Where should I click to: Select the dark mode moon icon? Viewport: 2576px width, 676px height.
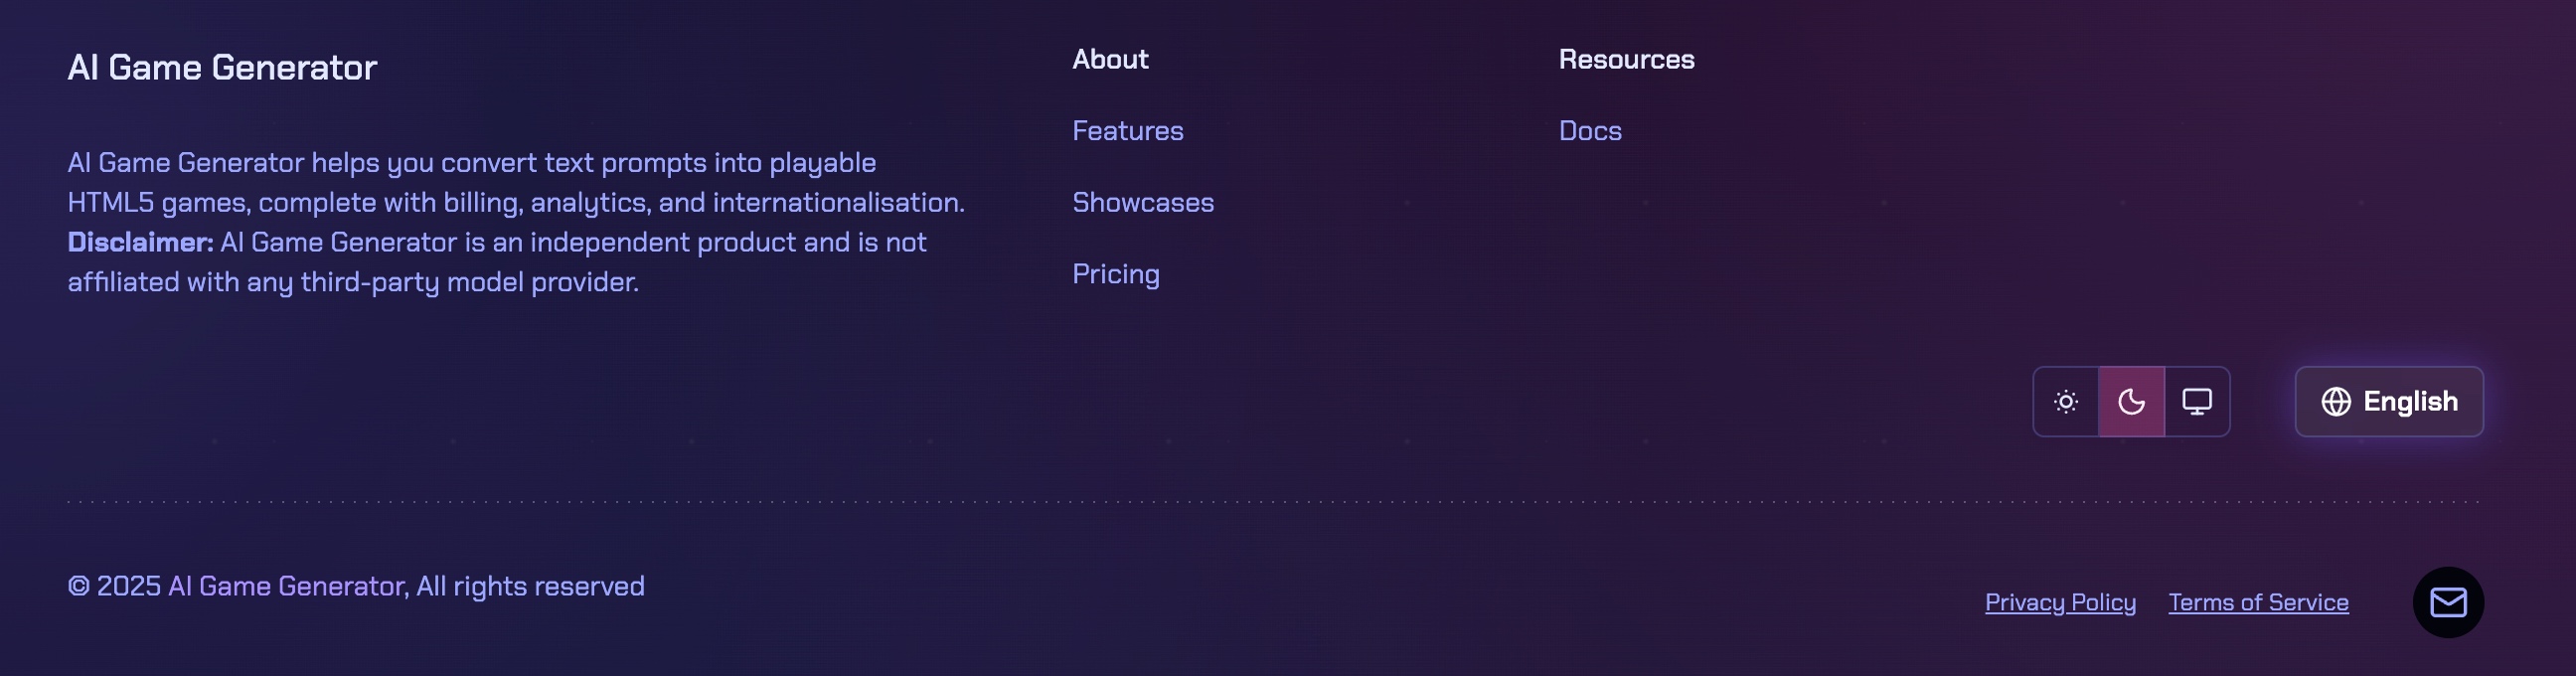pos(2131,402)
